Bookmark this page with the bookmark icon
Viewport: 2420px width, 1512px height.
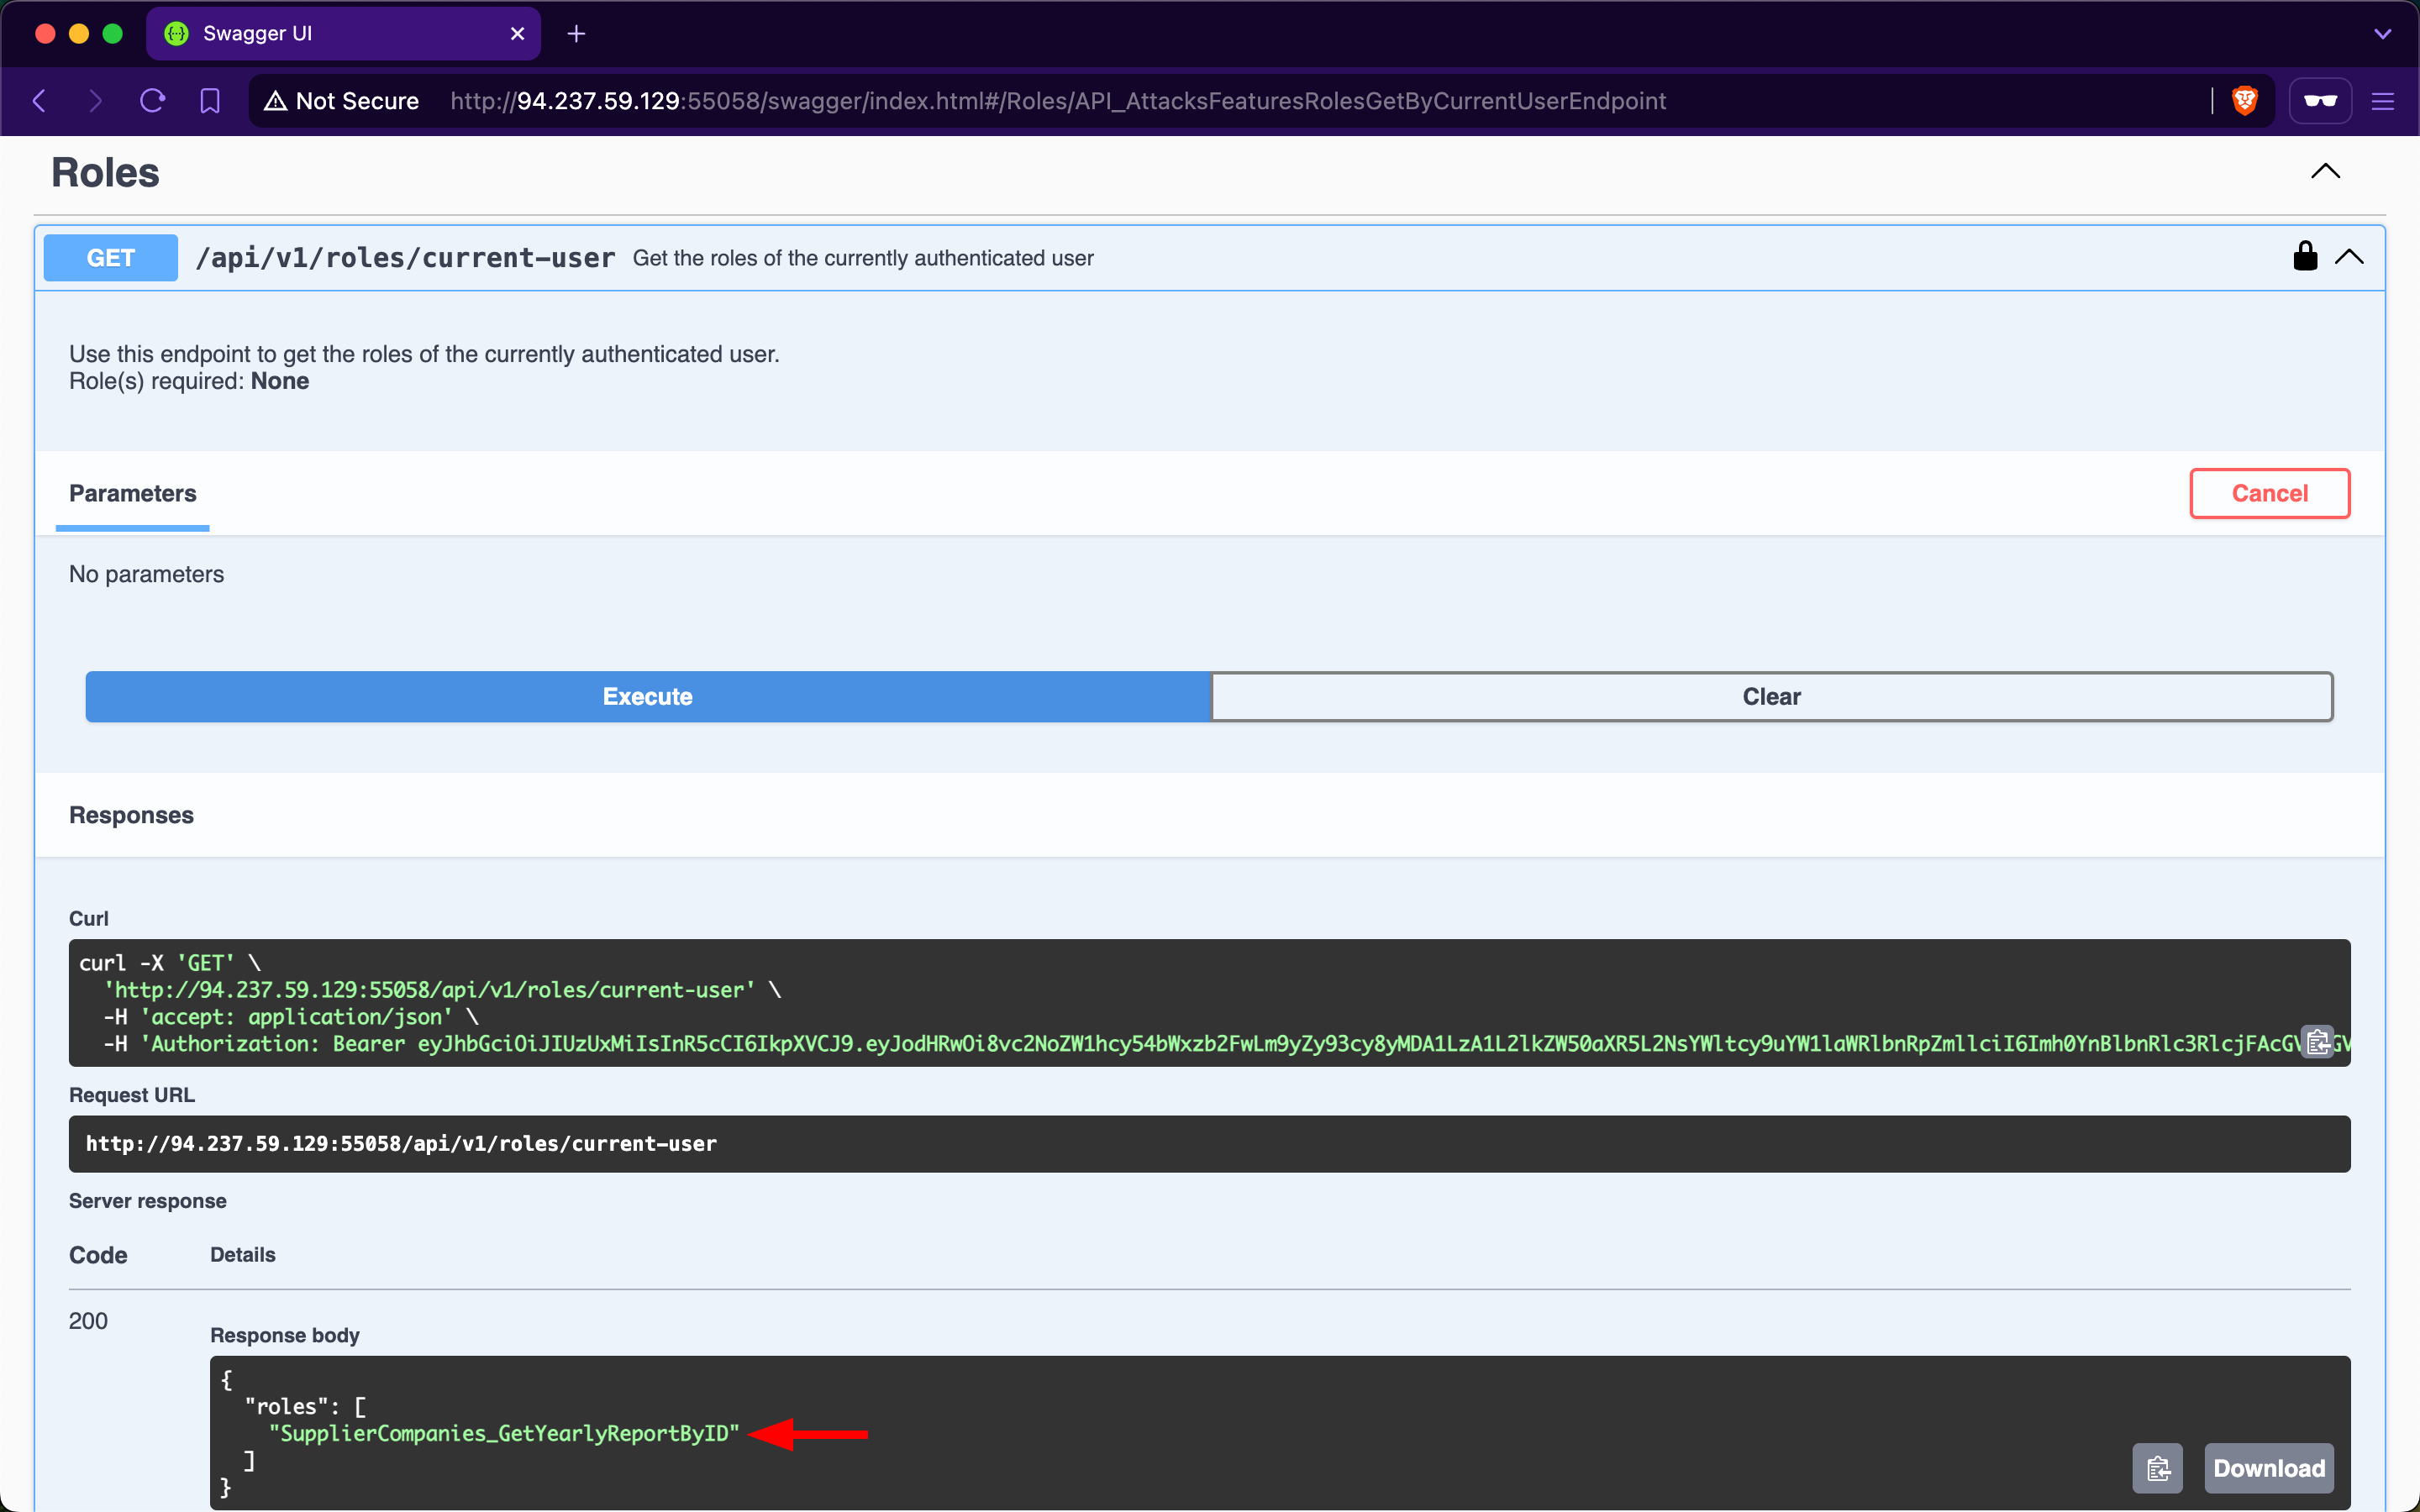point(209,101)
